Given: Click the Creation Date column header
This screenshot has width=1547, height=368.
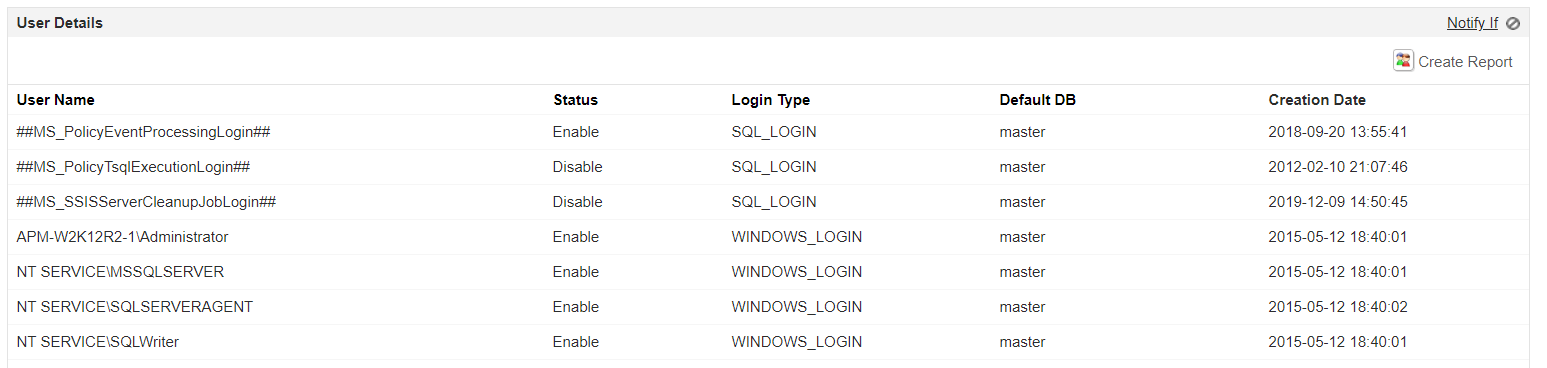Looking at the screenshot, I should (1316, 100).
